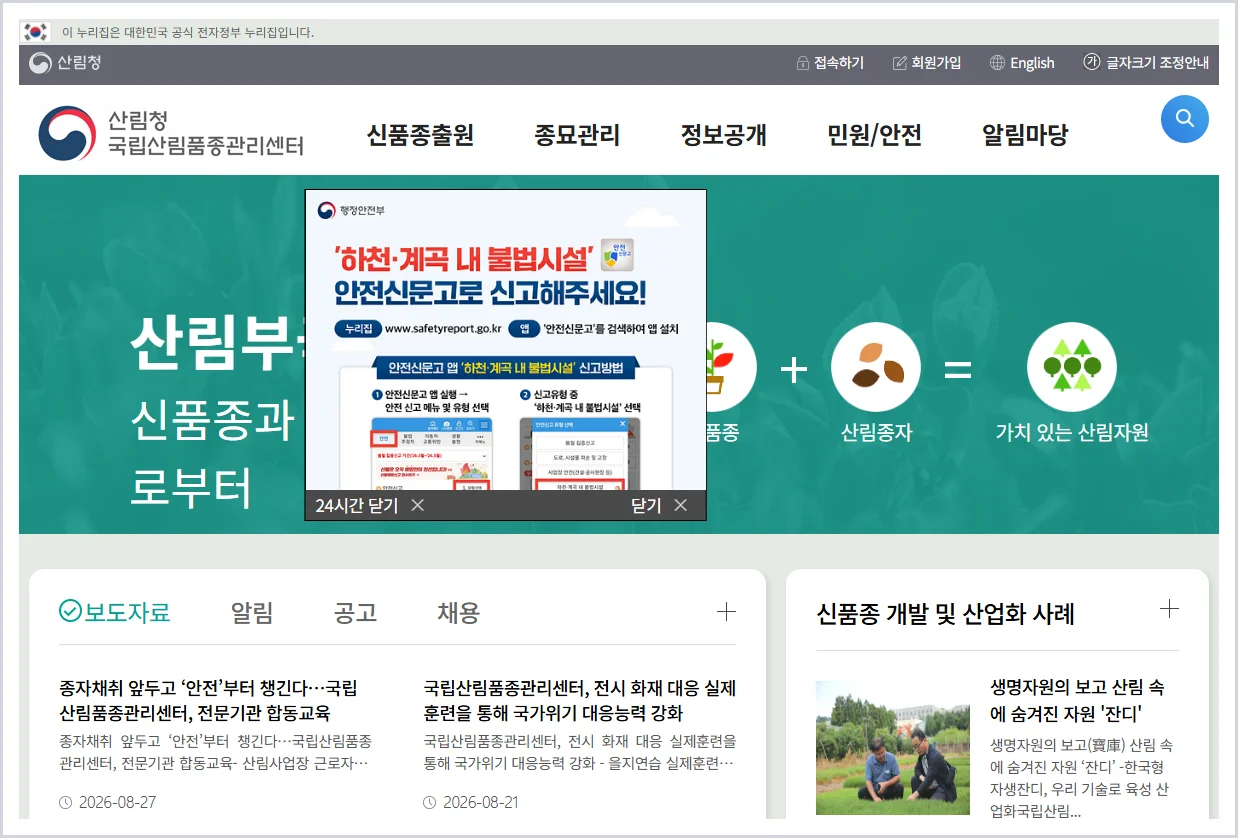Open the 정보공개 menu
Viewport: 1238px width, 838px height.
(724, 134)
